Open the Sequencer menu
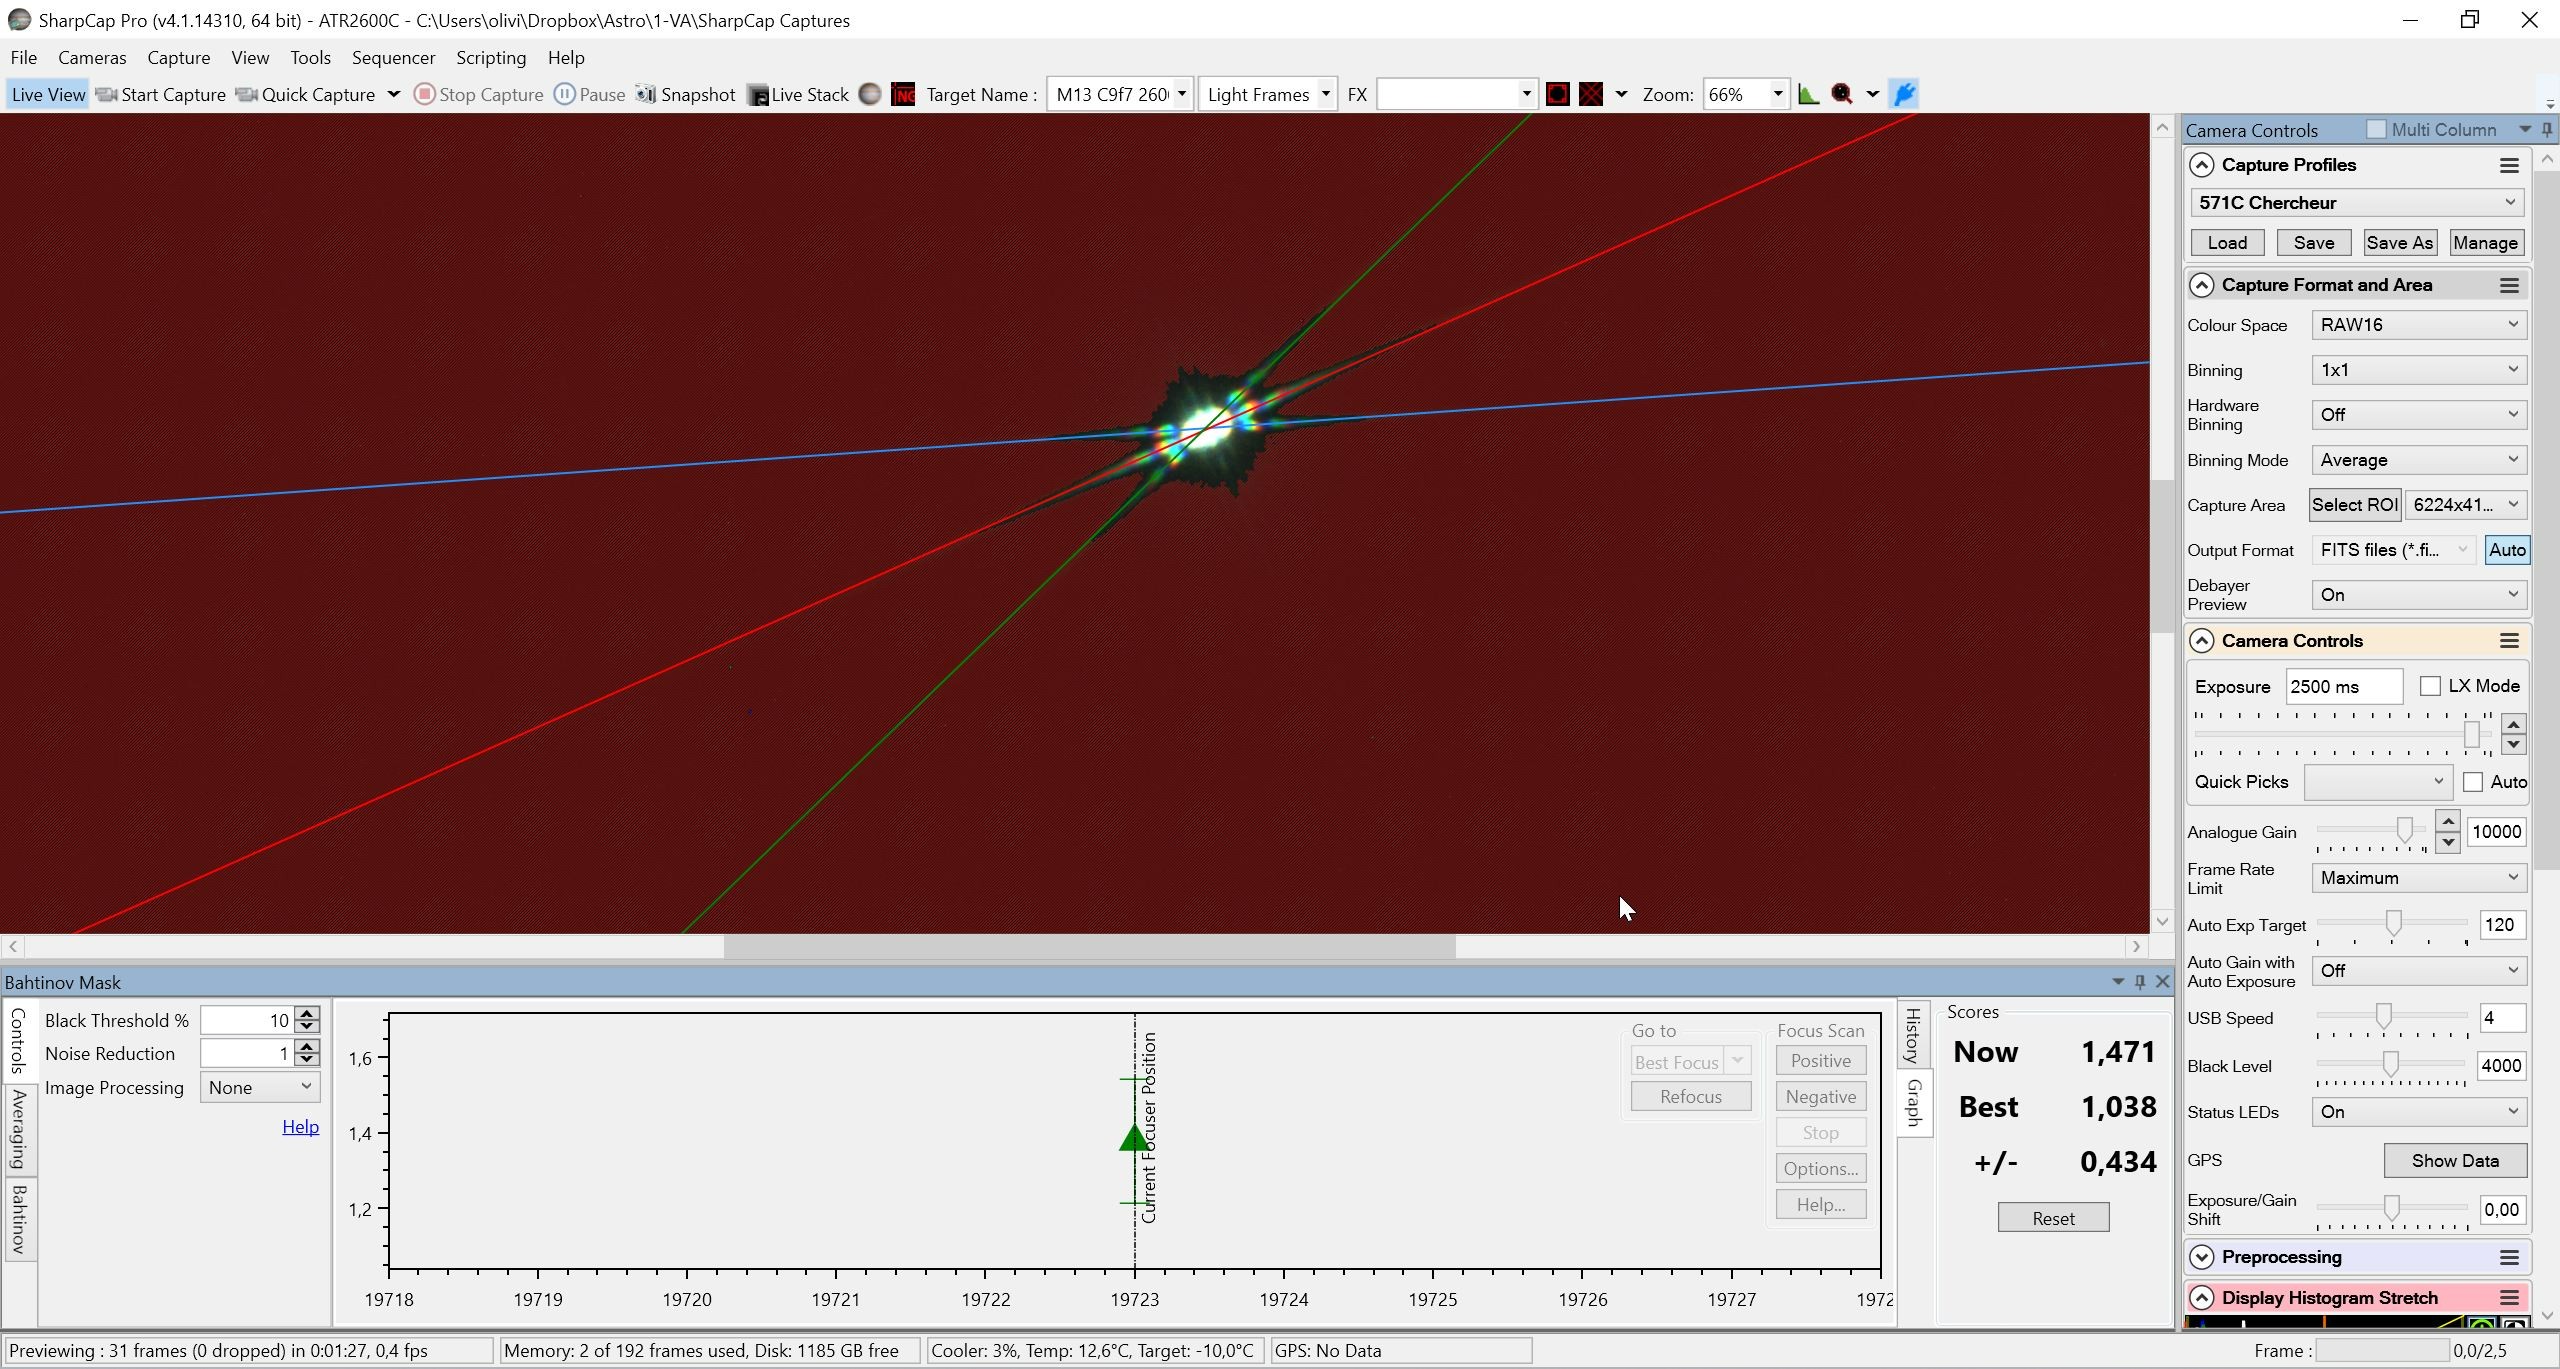 tap(393, 58)
